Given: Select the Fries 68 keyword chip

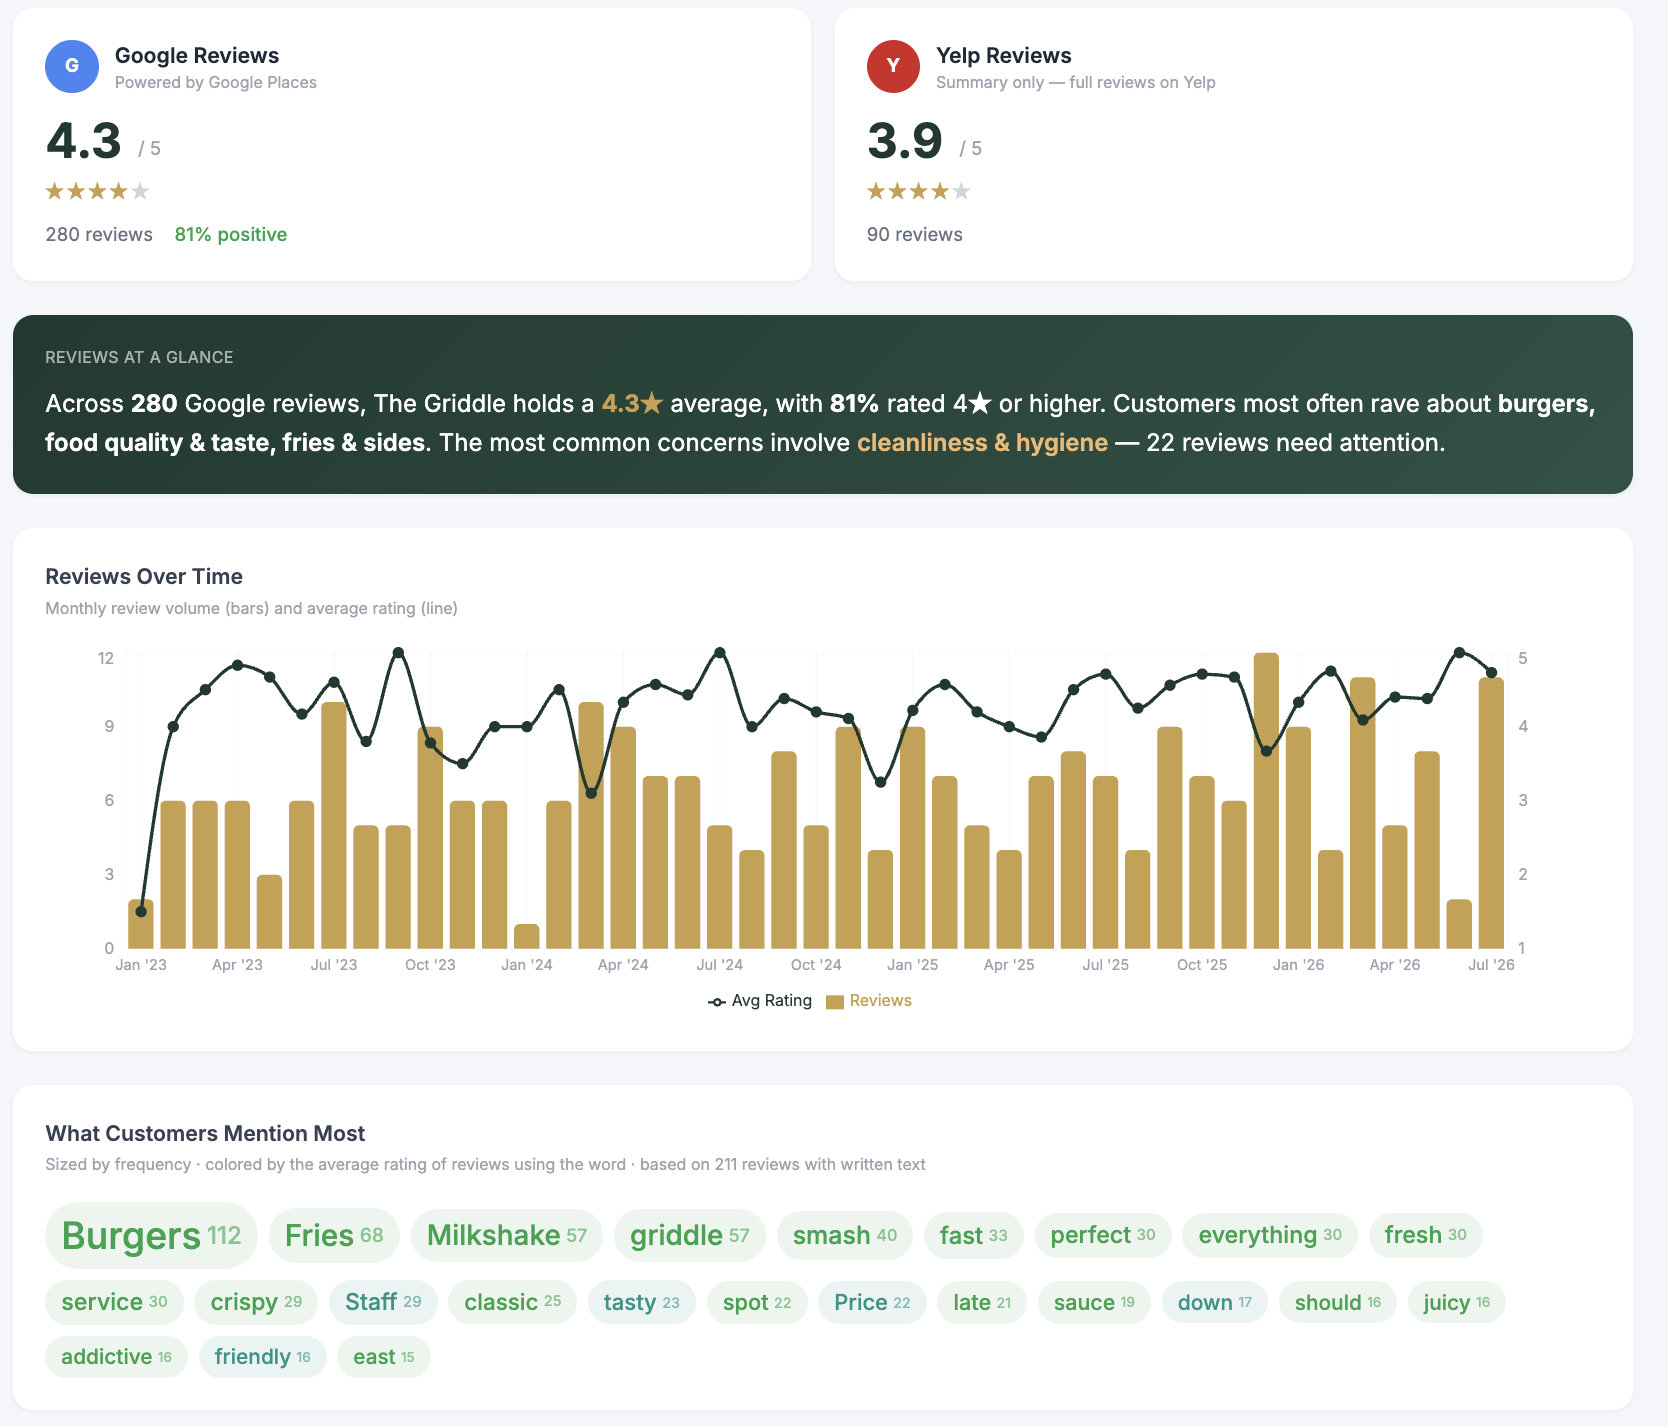Looking at the screenshot, I should tap(334, 1235).
